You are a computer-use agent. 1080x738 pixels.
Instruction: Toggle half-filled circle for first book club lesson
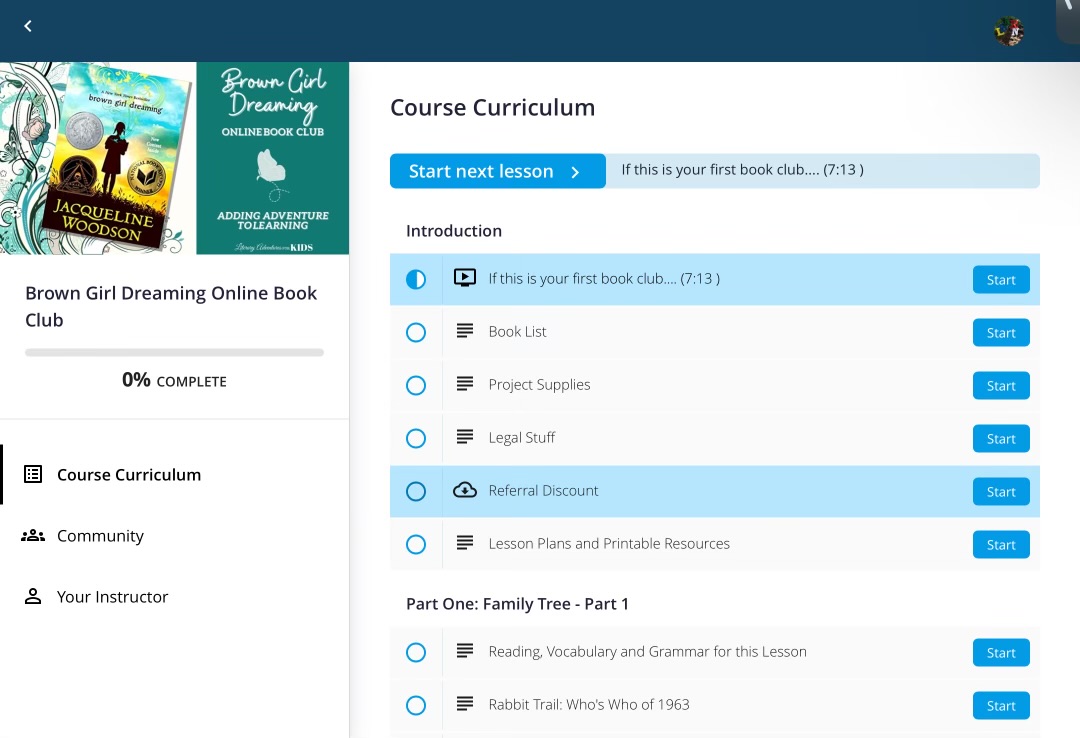coord(416,279)
